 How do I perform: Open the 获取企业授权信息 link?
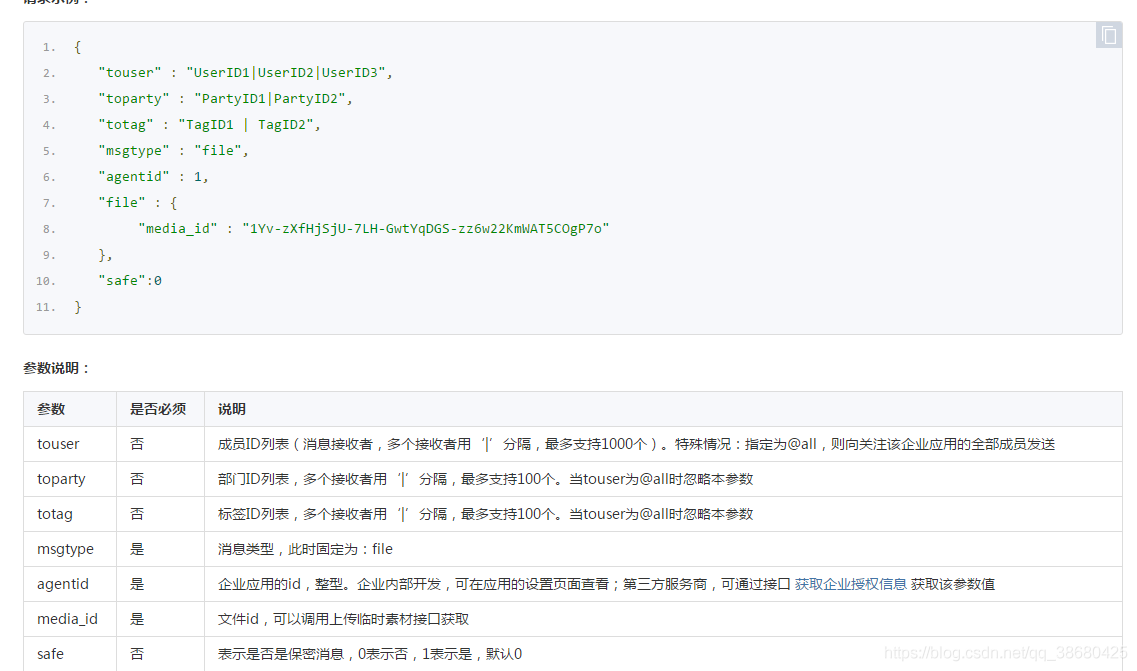[850, 584]
